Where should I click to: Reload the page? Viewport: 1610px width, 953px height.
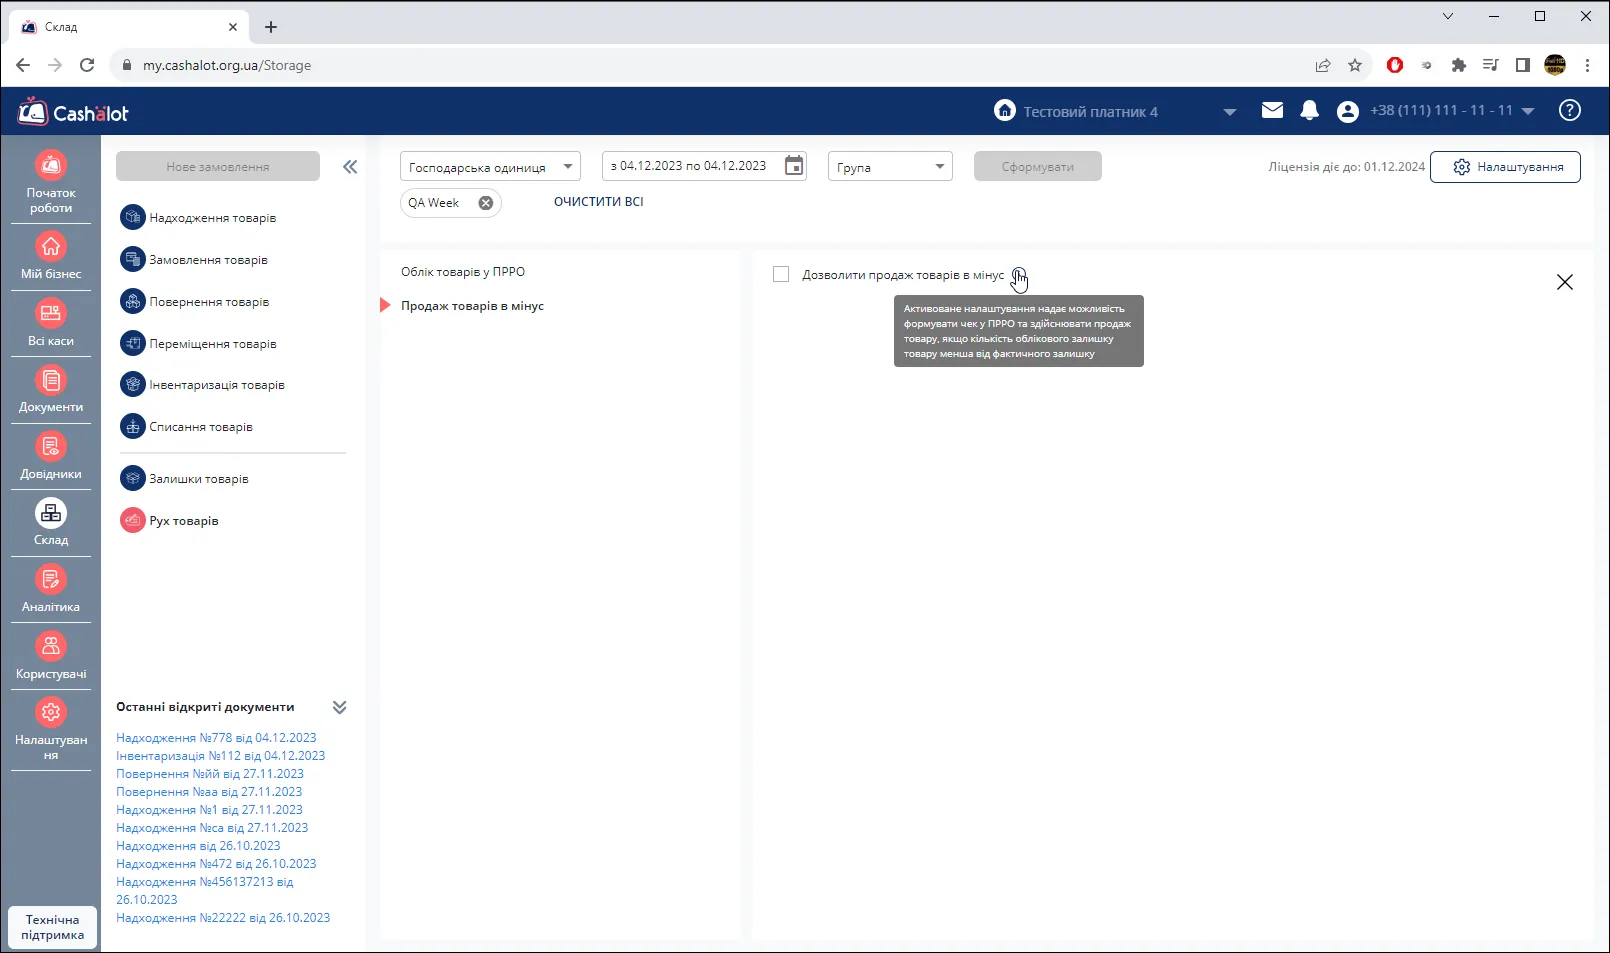coord(87,65)
